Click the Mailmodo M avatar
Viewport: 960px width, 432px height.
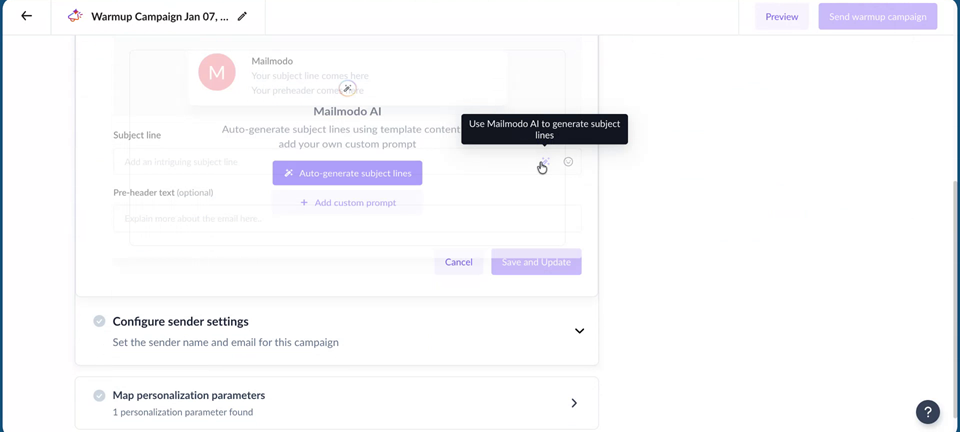click(217, 72)
